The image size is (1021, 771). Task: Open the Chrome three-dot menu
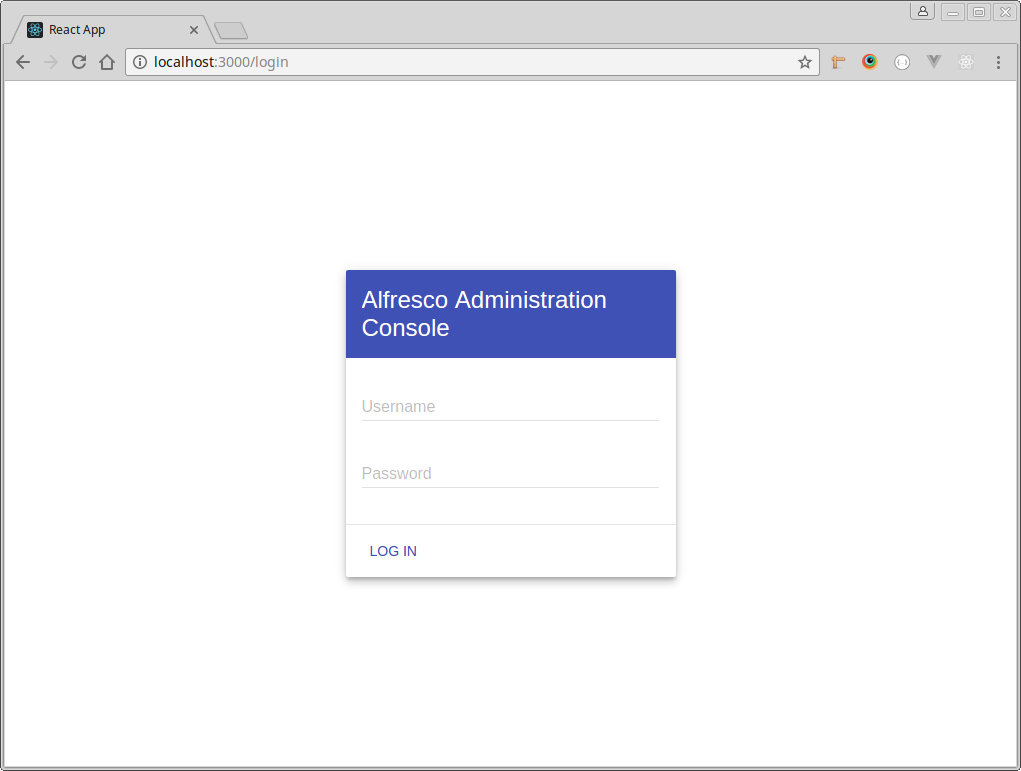[x=998, y=62]
